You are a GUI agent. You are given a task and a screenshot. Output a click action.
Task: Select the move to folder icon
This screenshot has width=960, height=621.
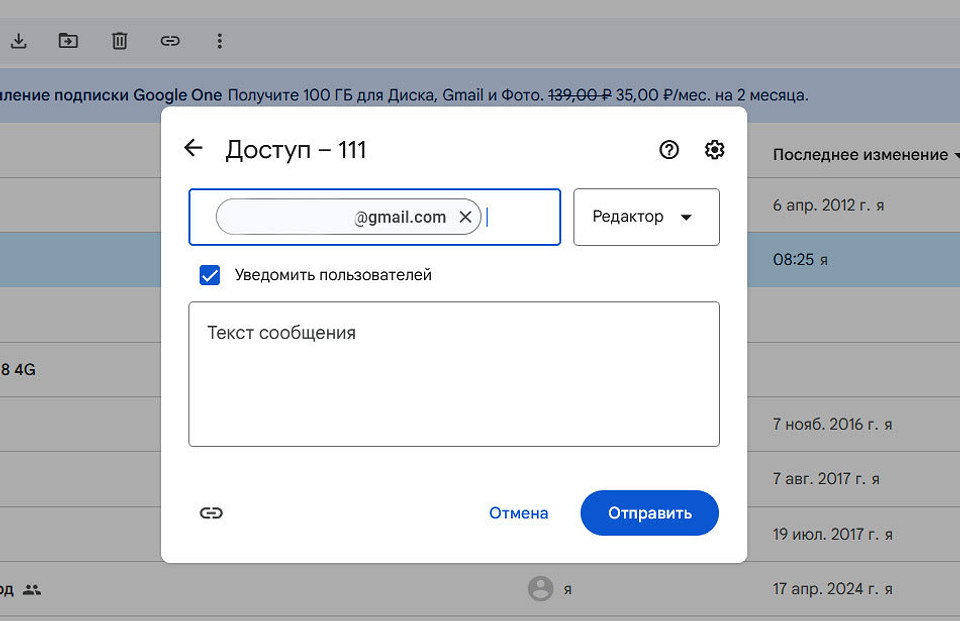(x=69, y=41)
